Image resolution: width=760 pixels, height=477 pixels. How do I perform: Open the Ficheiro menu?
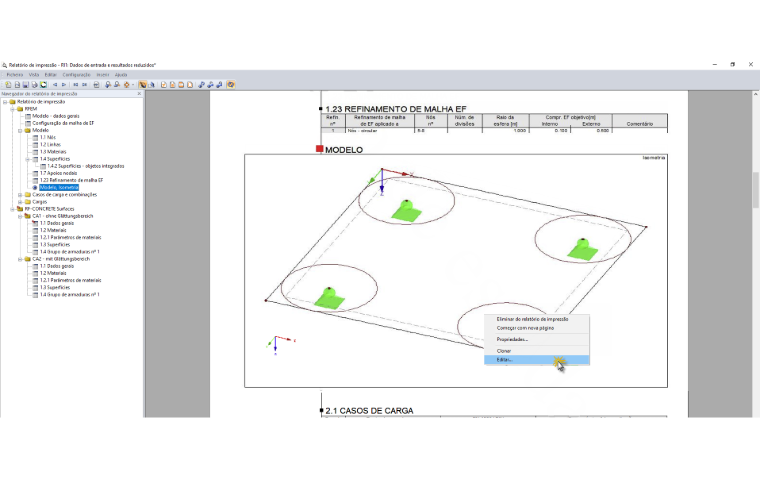point(15,75)
